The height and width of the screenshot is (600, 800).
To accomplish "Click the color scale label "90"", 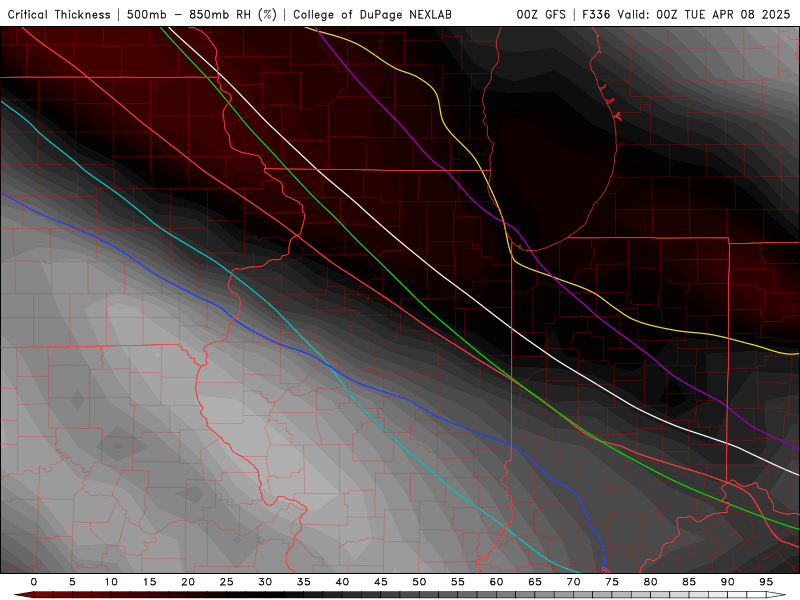I will click(x=728, y=582).
